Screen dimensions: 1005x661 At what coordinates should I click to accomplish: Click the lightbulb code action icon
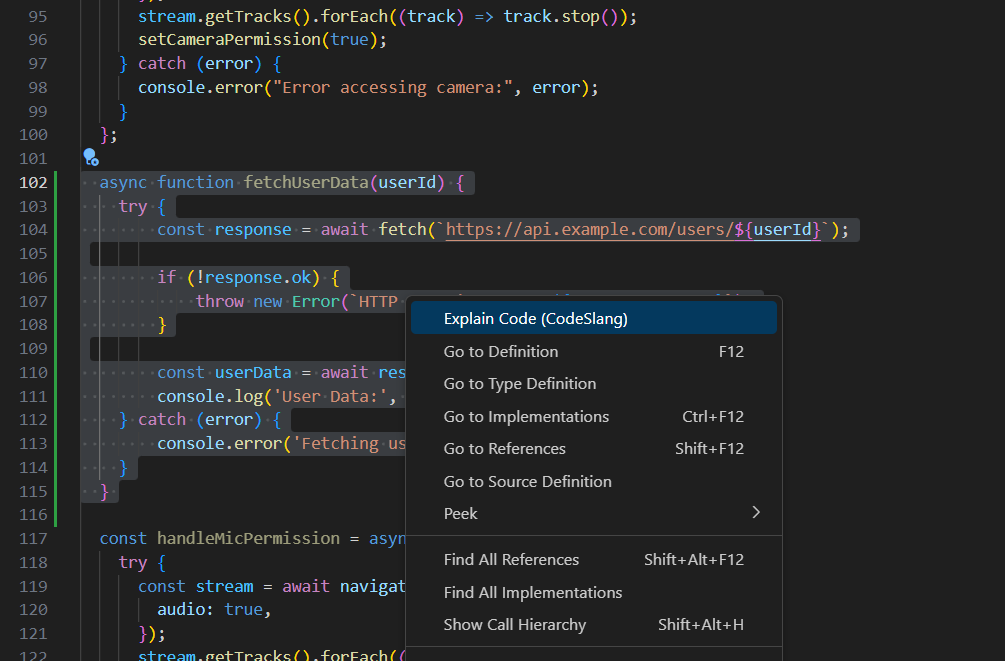tap(91, 157)
